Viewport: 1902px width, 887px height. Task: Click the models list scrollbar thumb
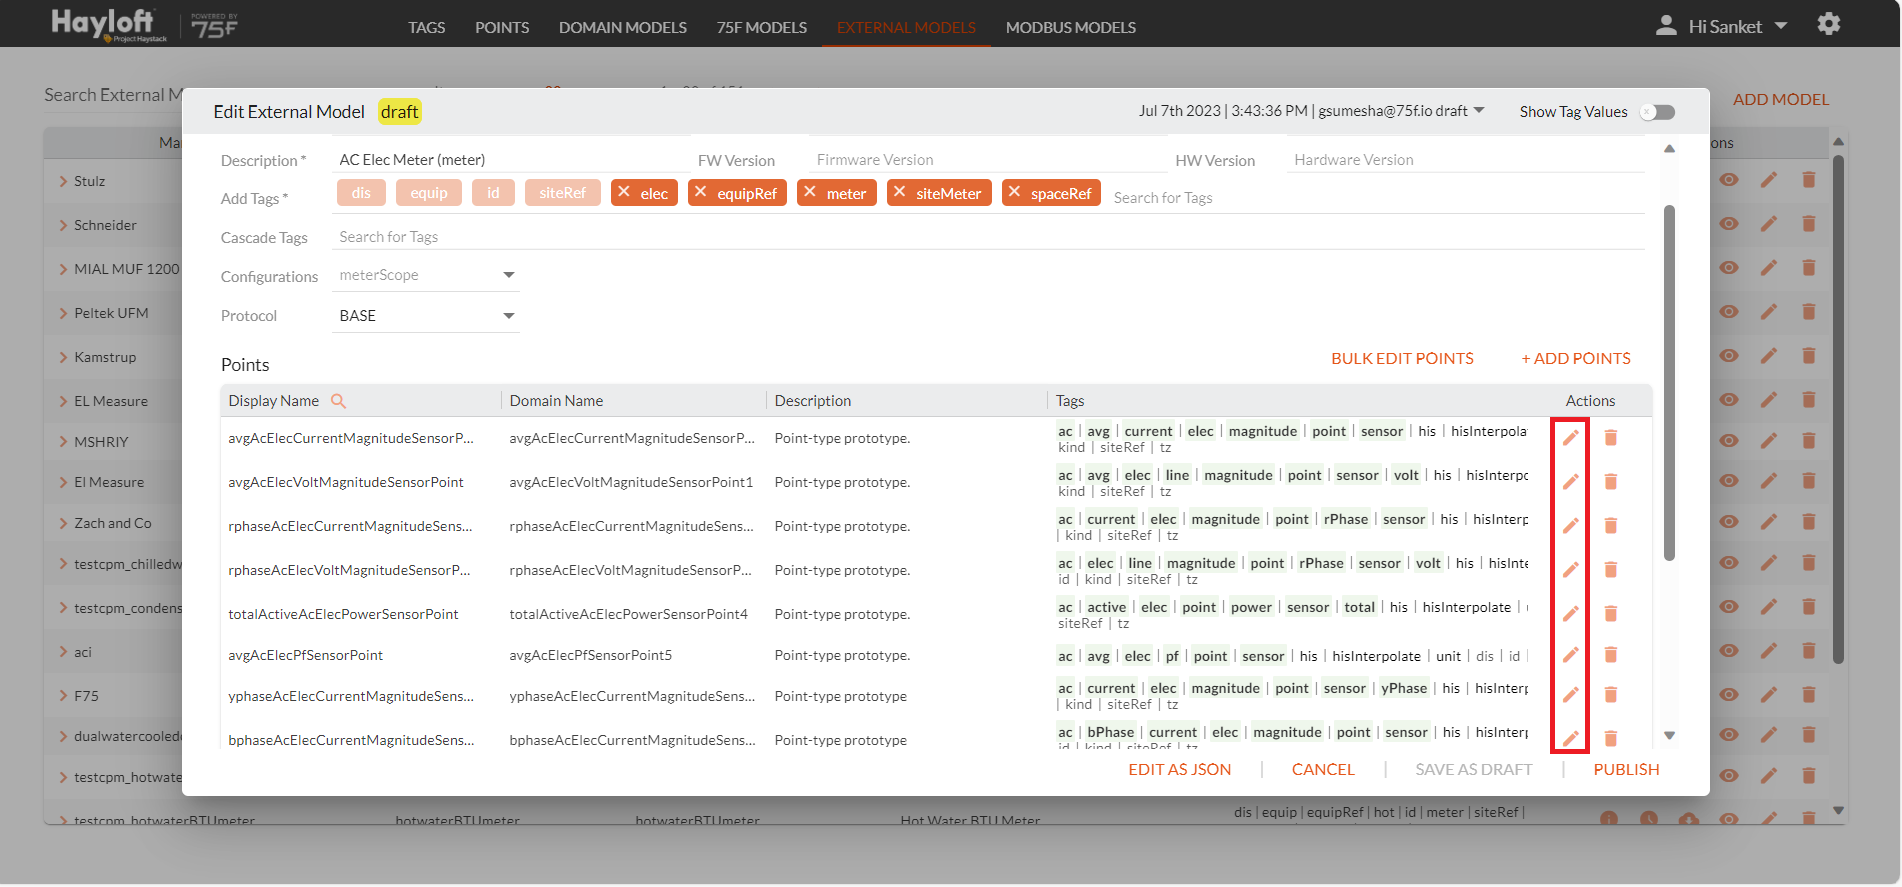1838,407
